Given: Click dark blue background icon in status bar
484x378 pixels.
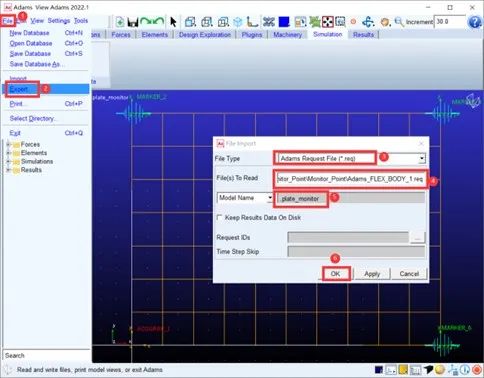Looking at the screenshot, I should (379, 369).
